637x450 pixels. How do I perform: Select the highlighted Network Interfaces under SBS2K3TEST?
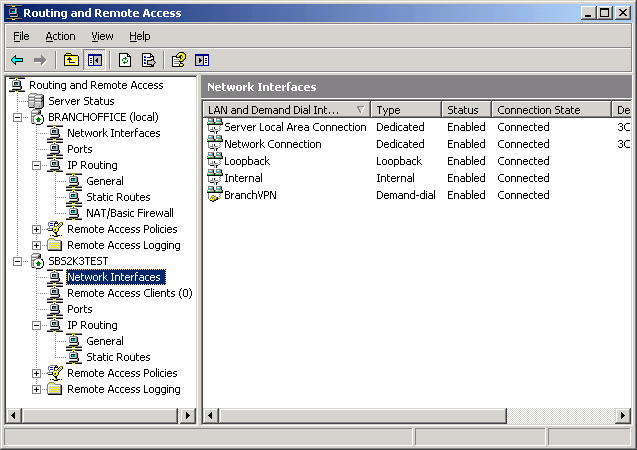116,277
